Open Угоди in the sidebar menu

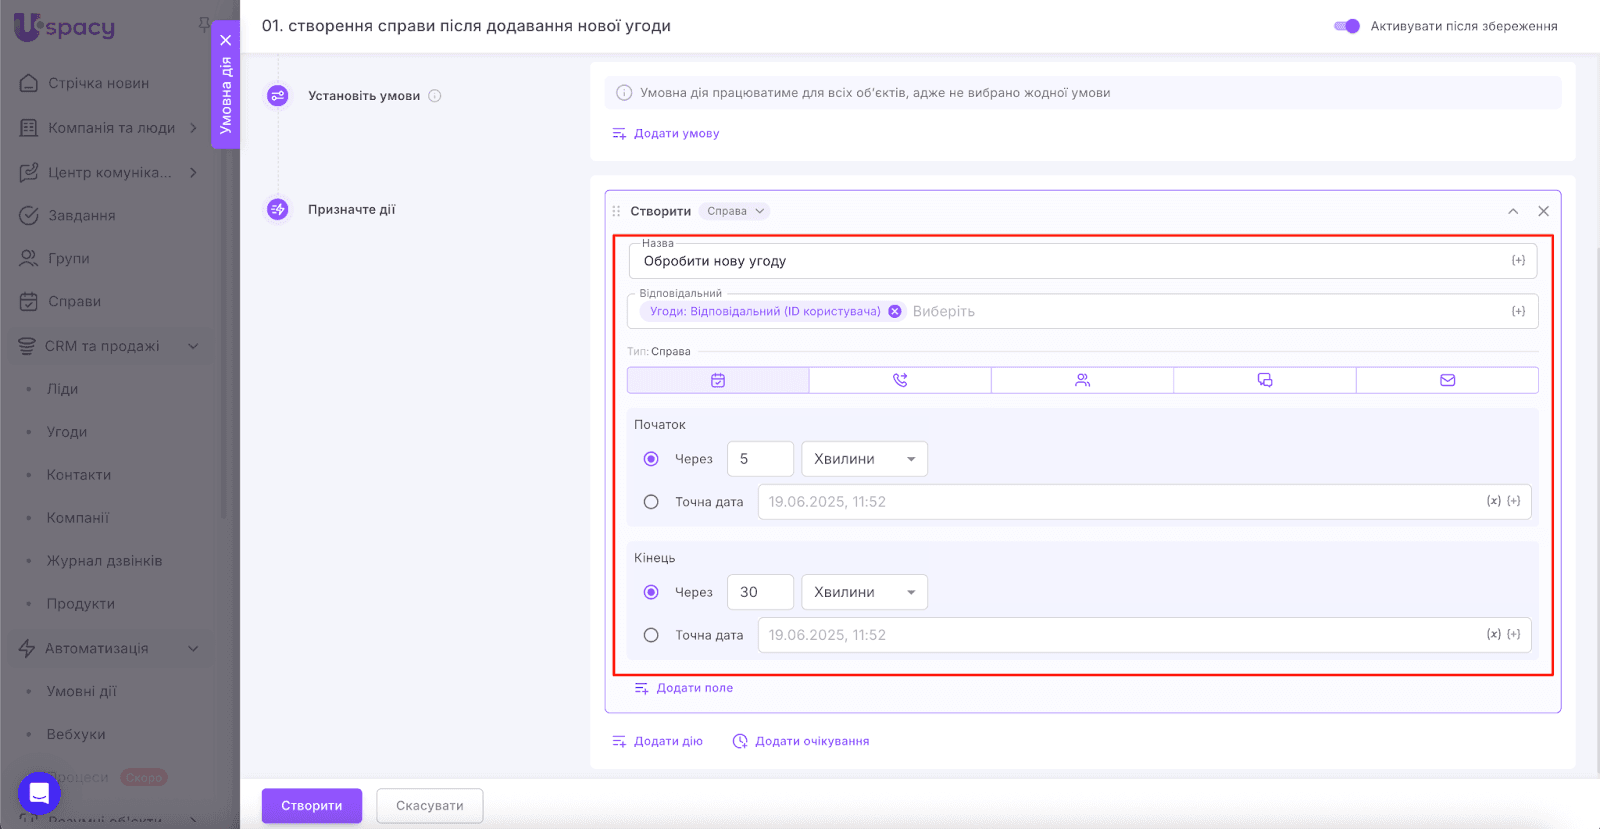(67, 432)
